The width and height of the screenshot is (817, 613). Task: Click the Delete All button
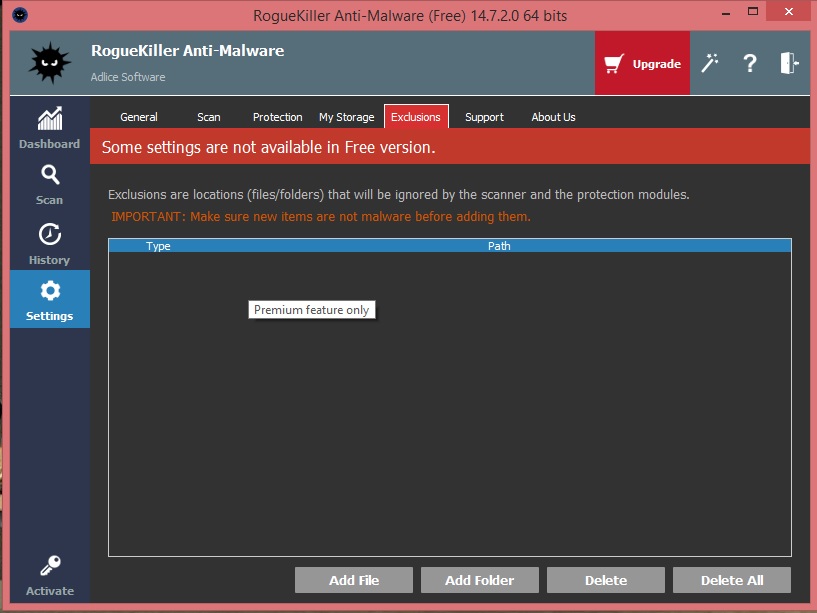tap(732, 580)
